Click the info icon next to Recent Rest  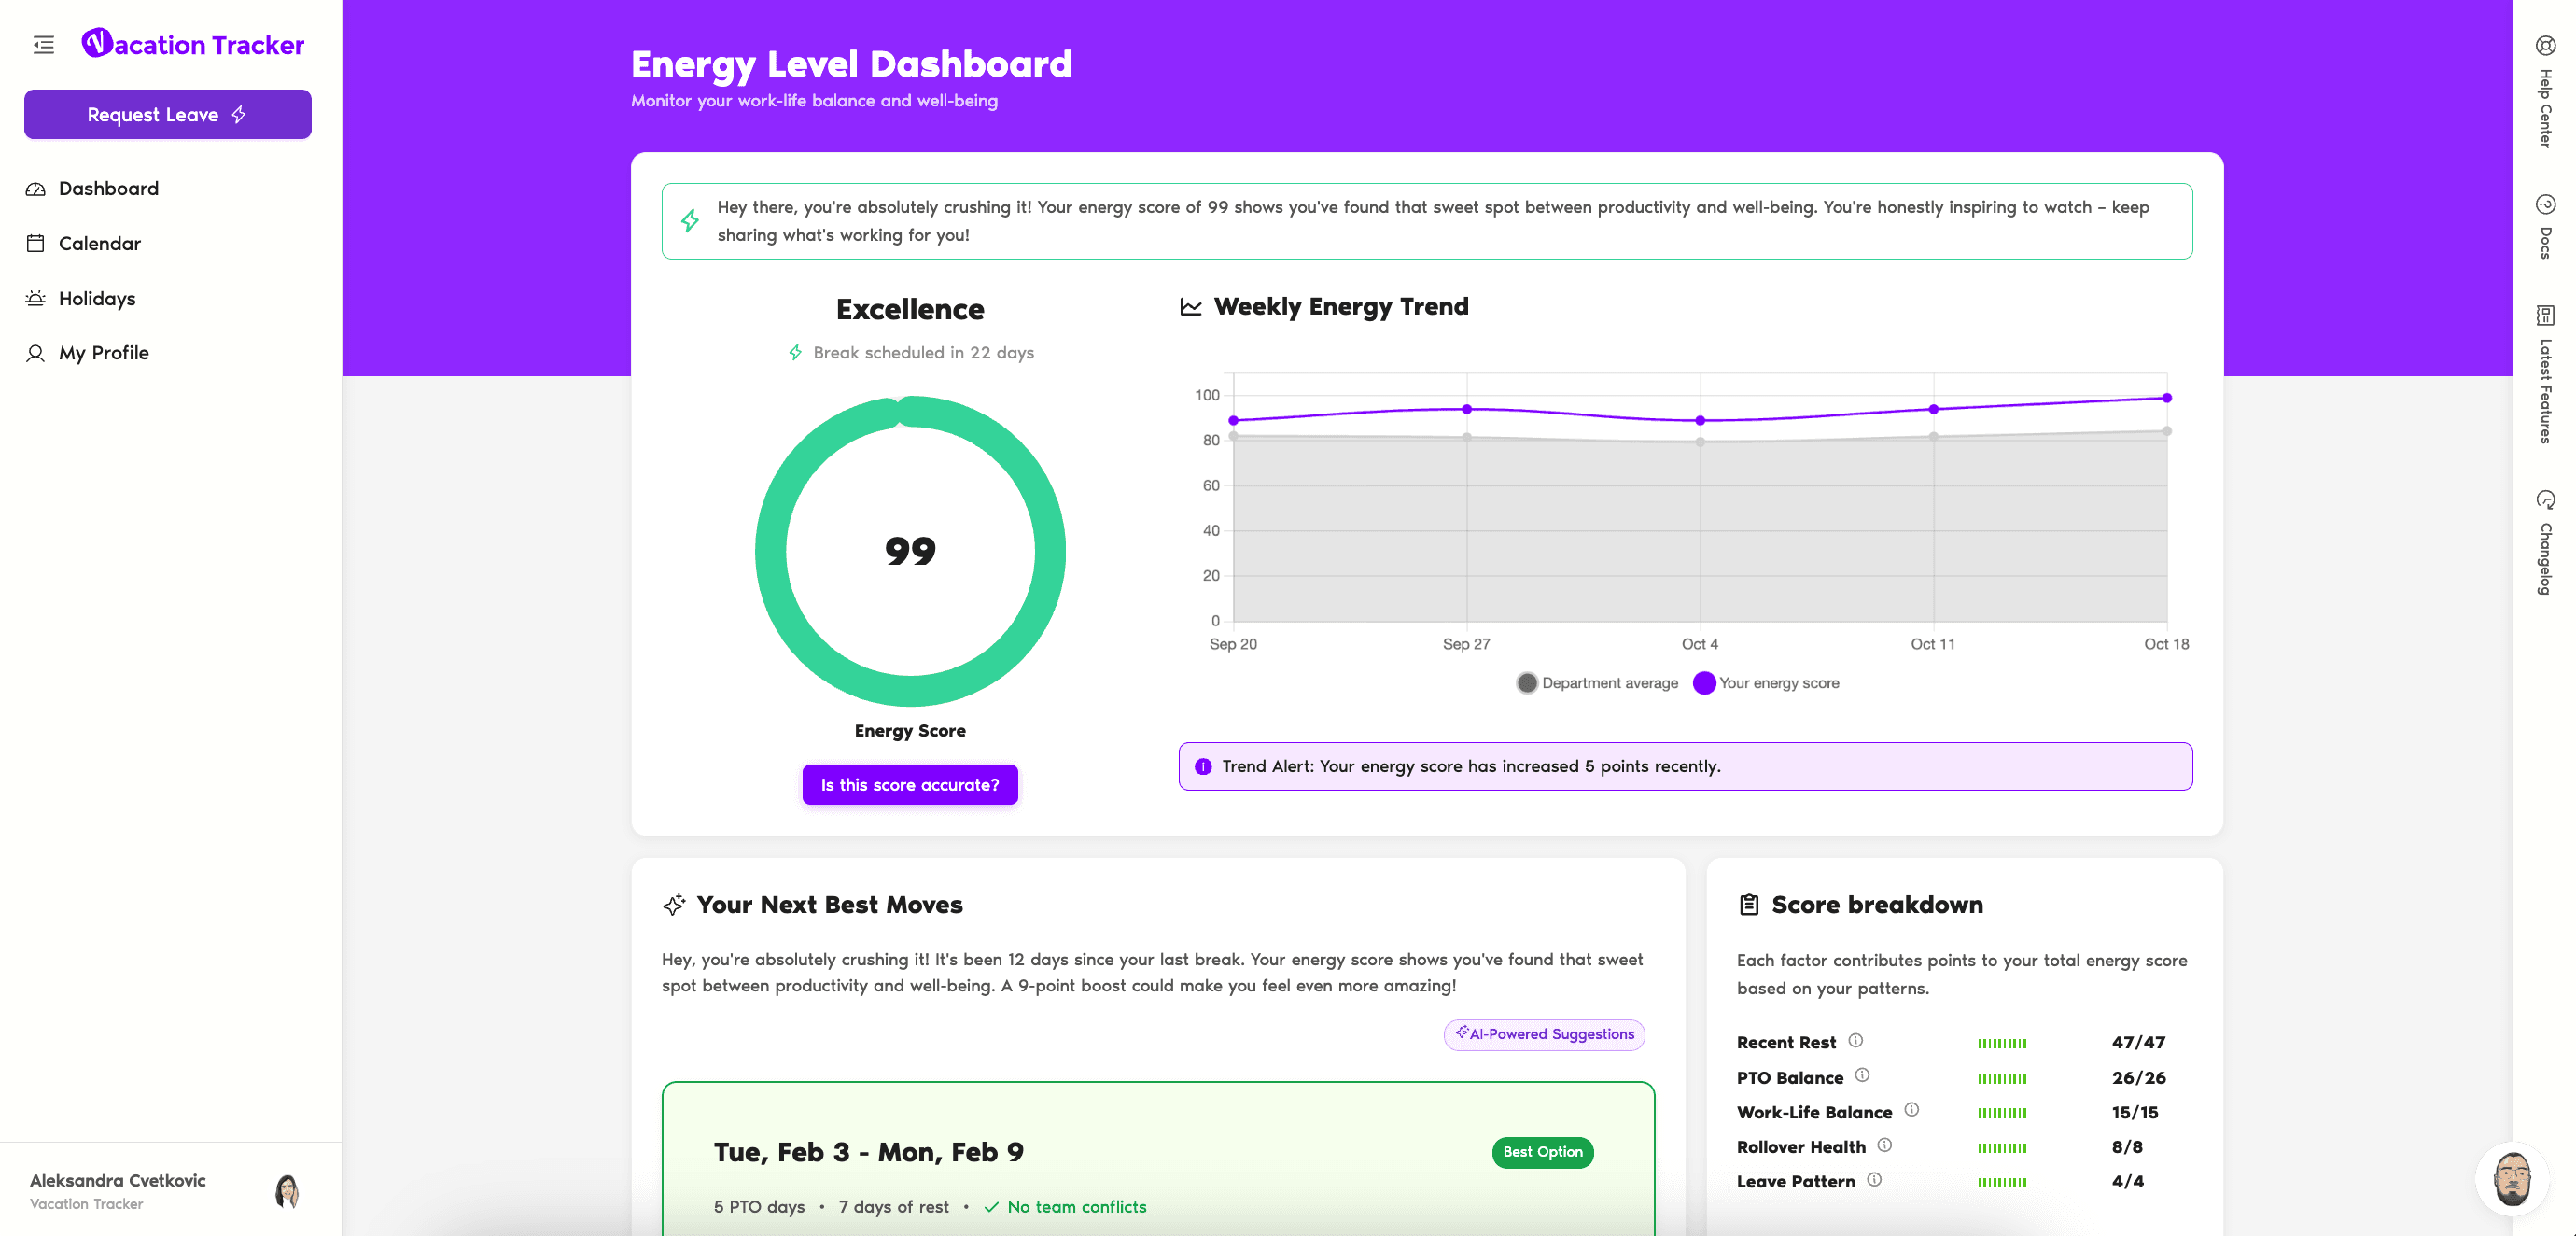1855,1041
